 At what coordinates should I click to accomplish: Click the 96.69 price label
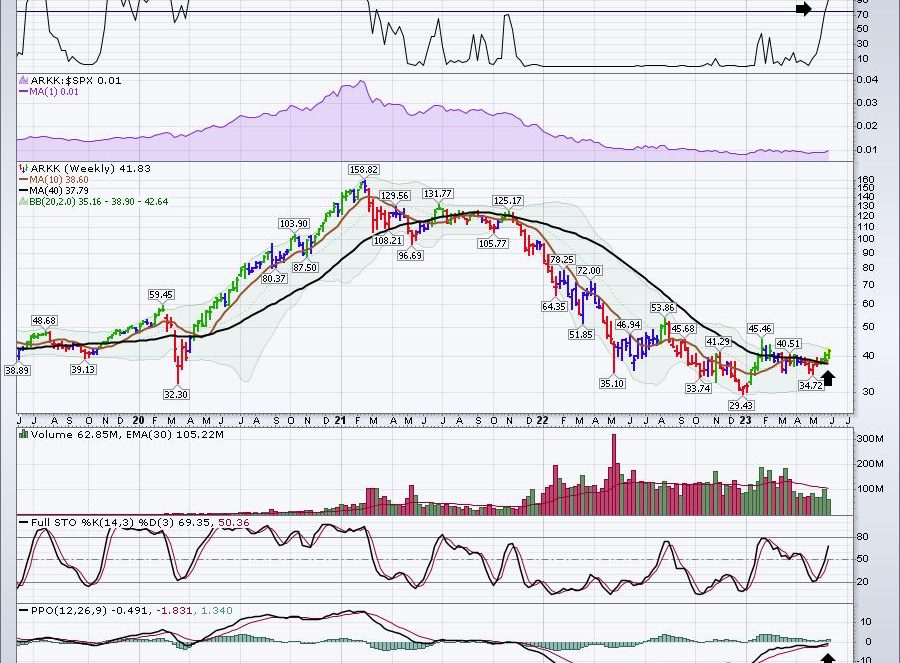pyautogui.click(x=410, y=255)
